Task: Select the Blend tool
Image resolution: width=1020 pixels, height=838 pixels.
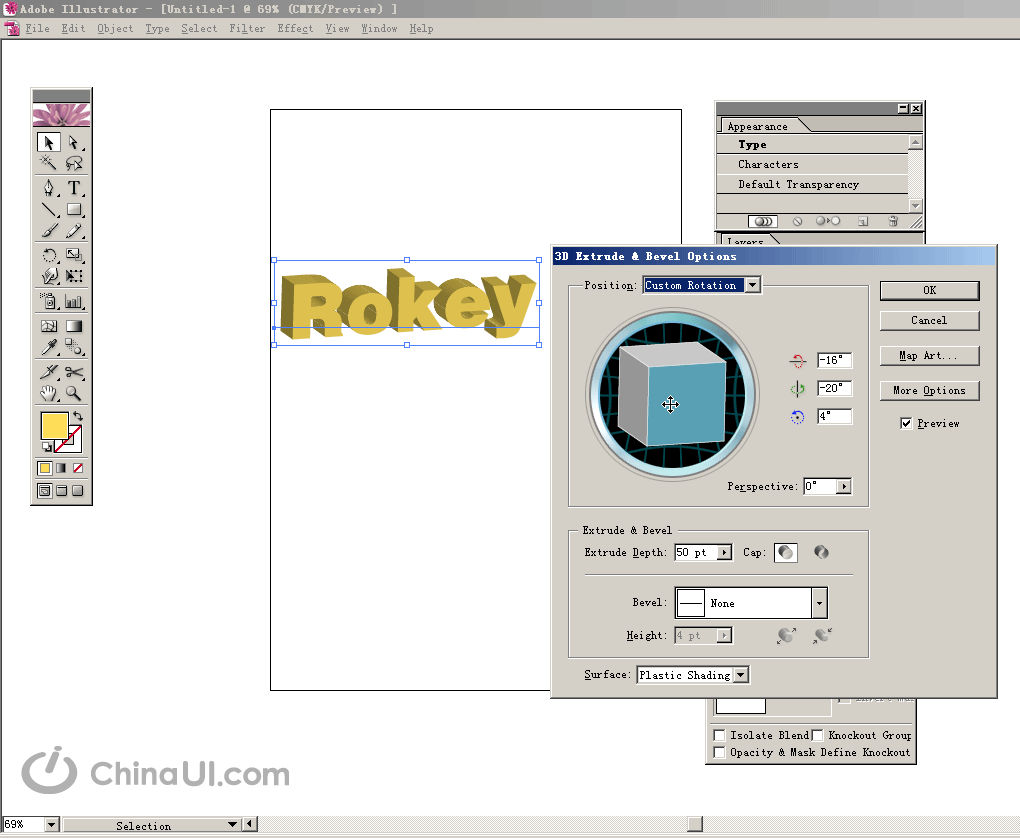Action: click(74, 347)
